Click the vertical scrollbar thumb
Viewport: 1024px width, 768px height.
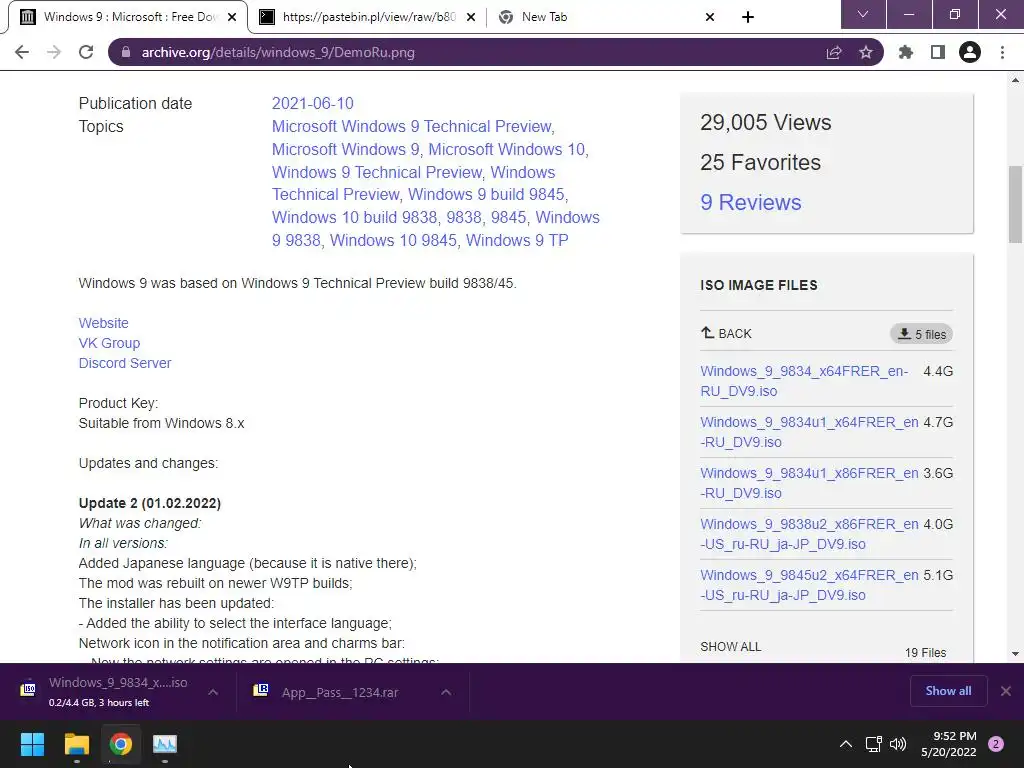tap(1015, 204)
